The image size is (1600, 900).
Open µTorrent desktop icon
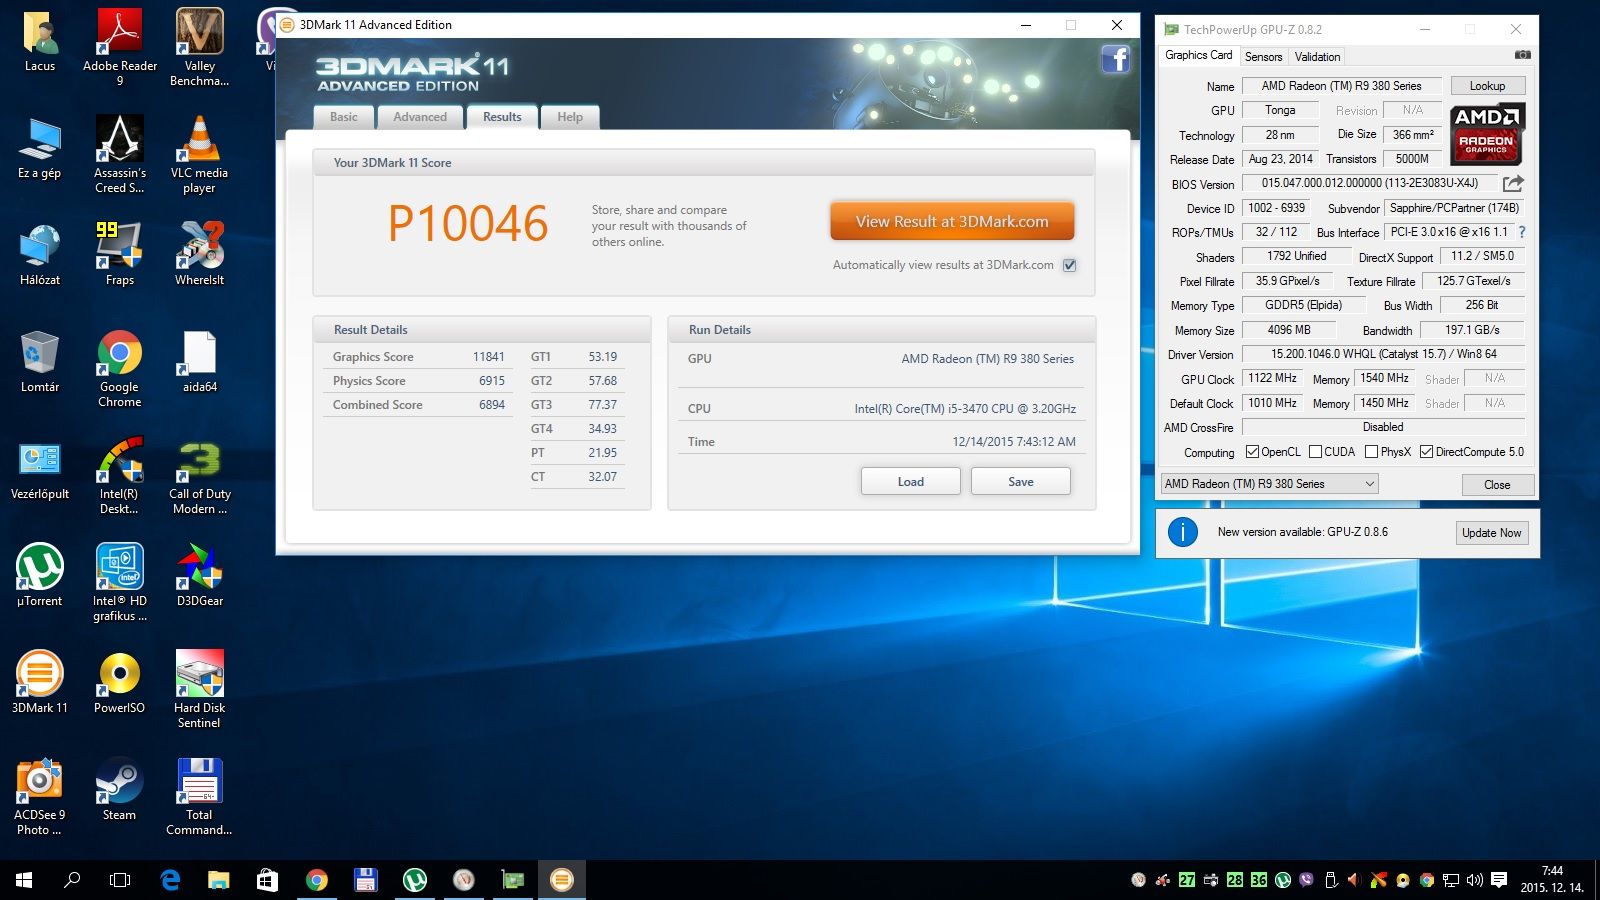coord(40,575)
